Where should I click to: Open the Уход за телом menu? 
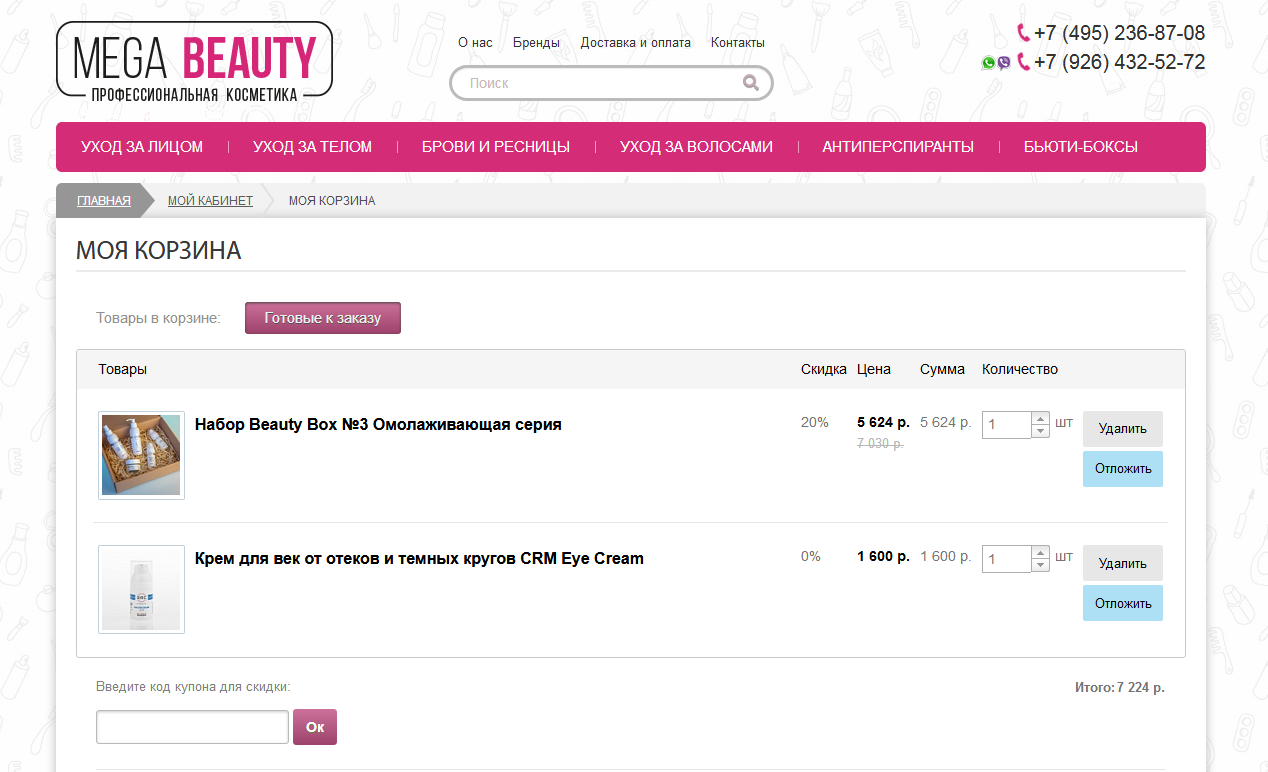point(312,147)
